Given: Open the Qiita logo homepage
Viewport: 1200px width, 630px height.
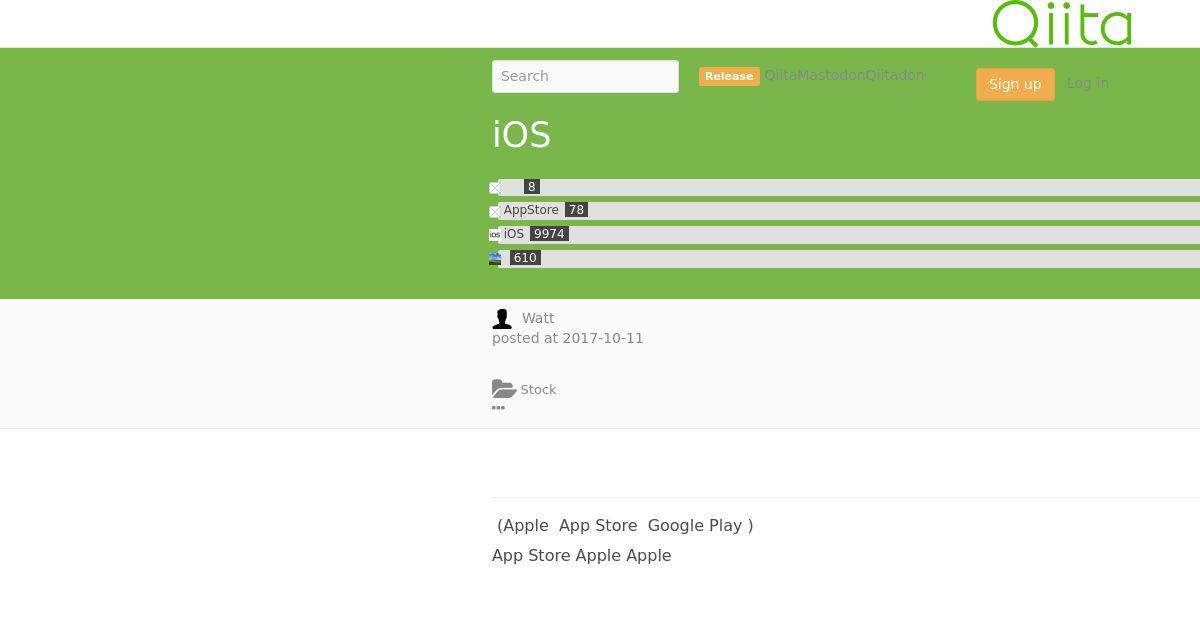Looking at the screenshot, I should coord(1062,23).
